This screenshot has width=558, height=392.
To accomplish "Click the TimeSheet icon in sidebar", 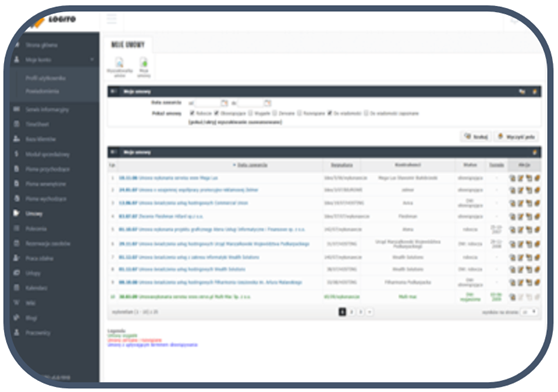I will pyautogui.click(x=17, y=124).
